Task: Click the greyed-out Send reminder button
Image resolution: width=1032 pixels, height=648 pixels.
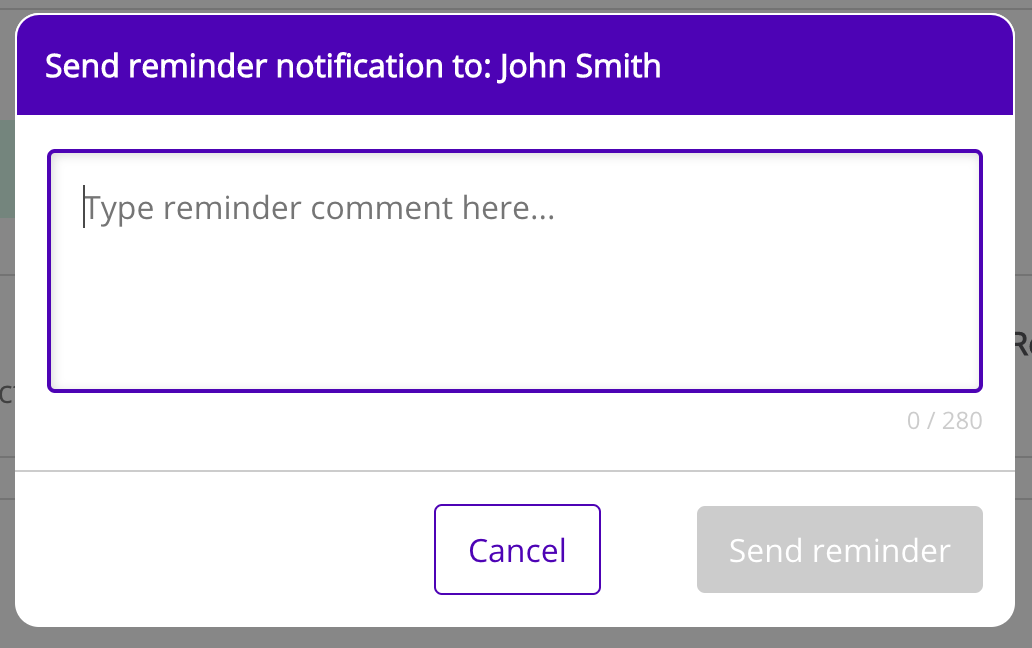Action: click(839, 550)
